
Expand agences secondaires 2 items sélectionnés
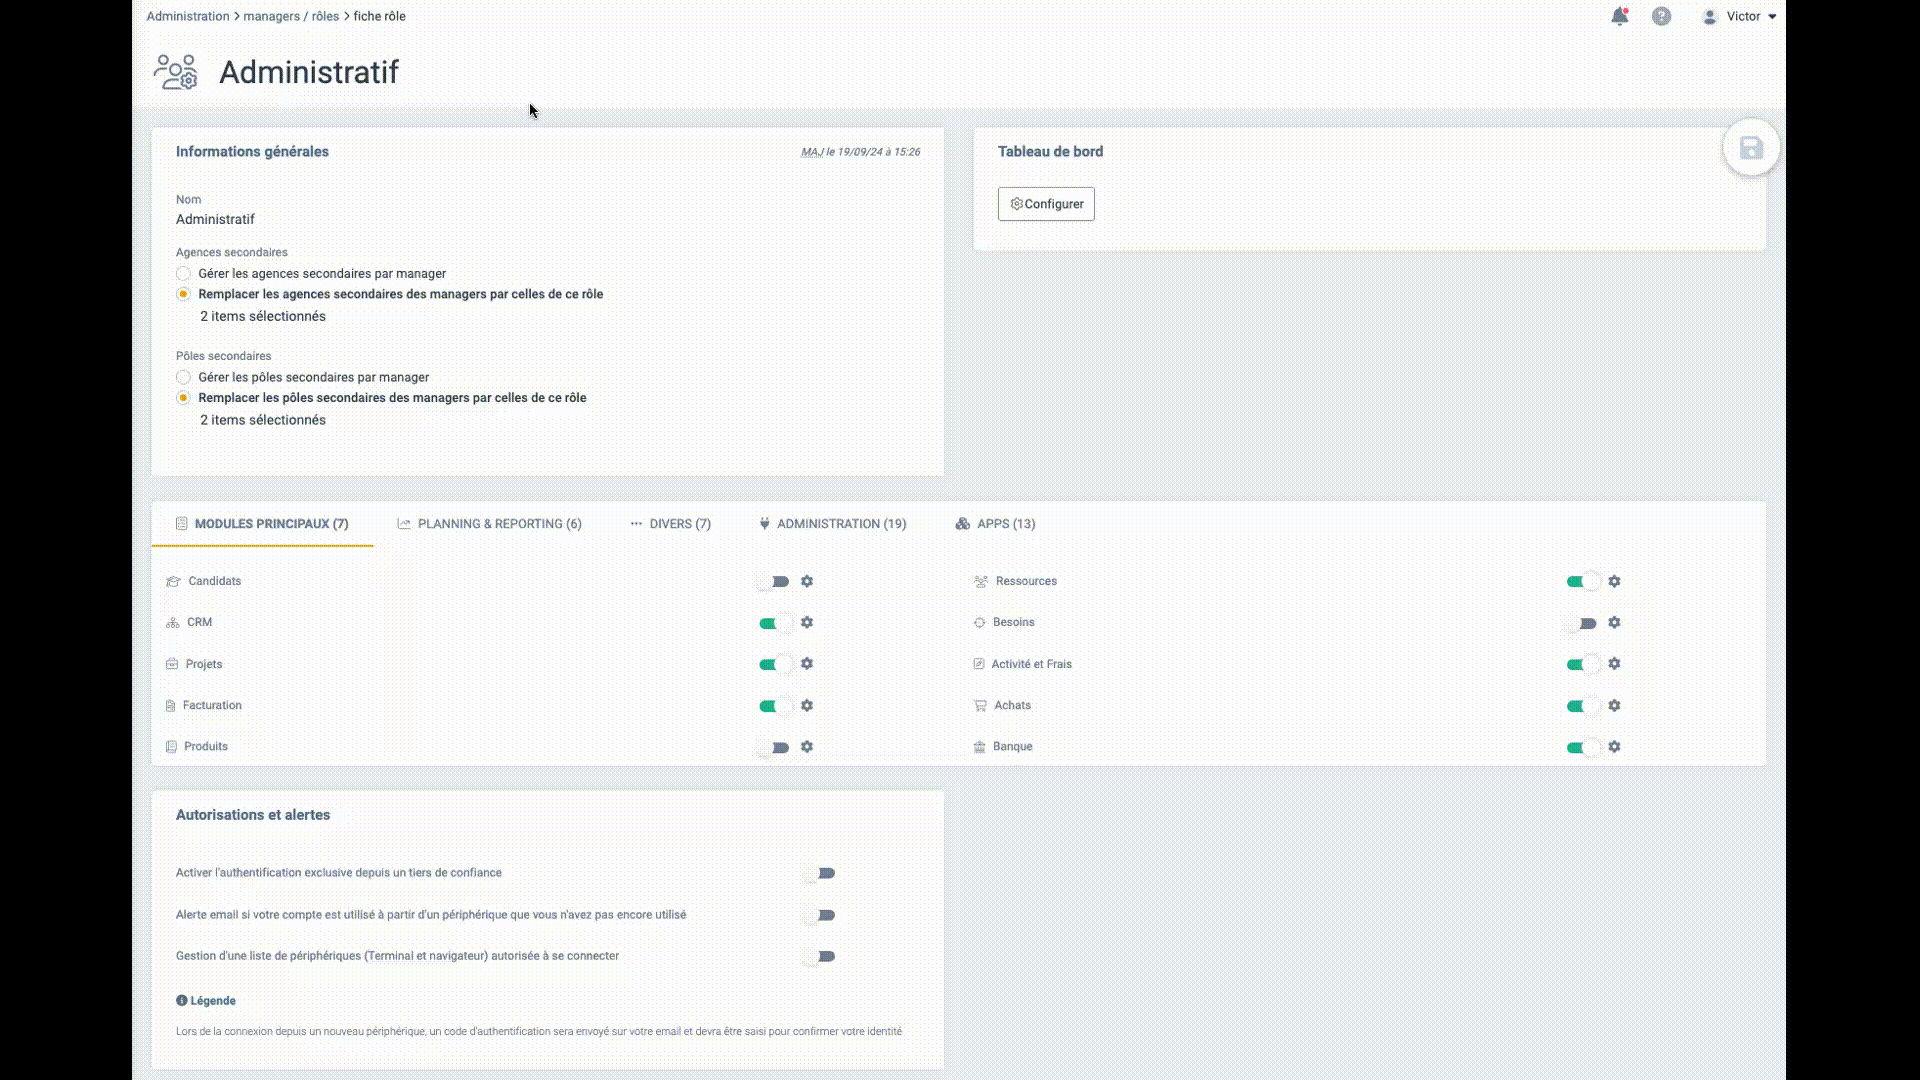click(x=262, y=316)
